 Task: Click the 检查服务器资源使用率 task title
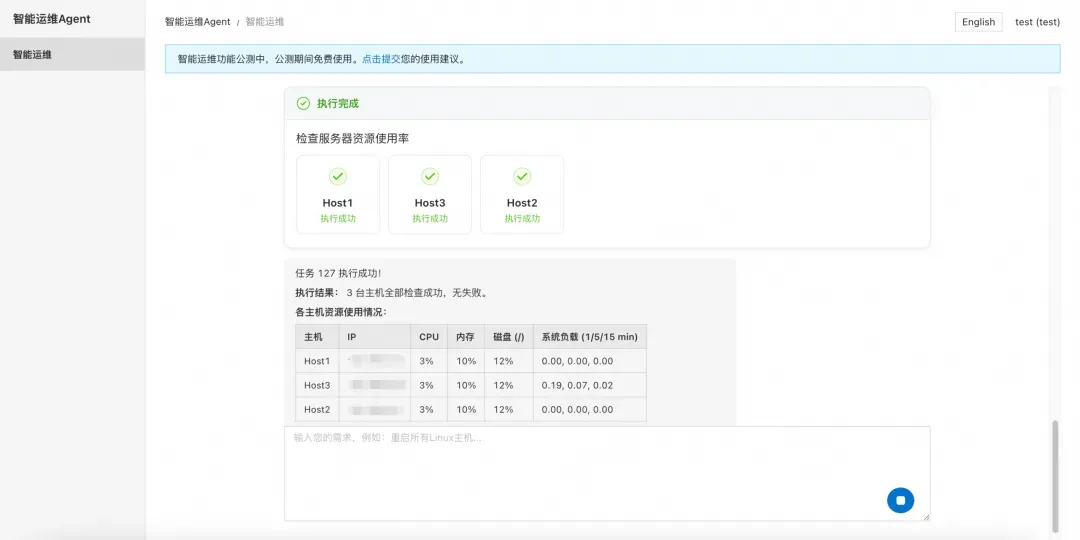click(353, 138)
